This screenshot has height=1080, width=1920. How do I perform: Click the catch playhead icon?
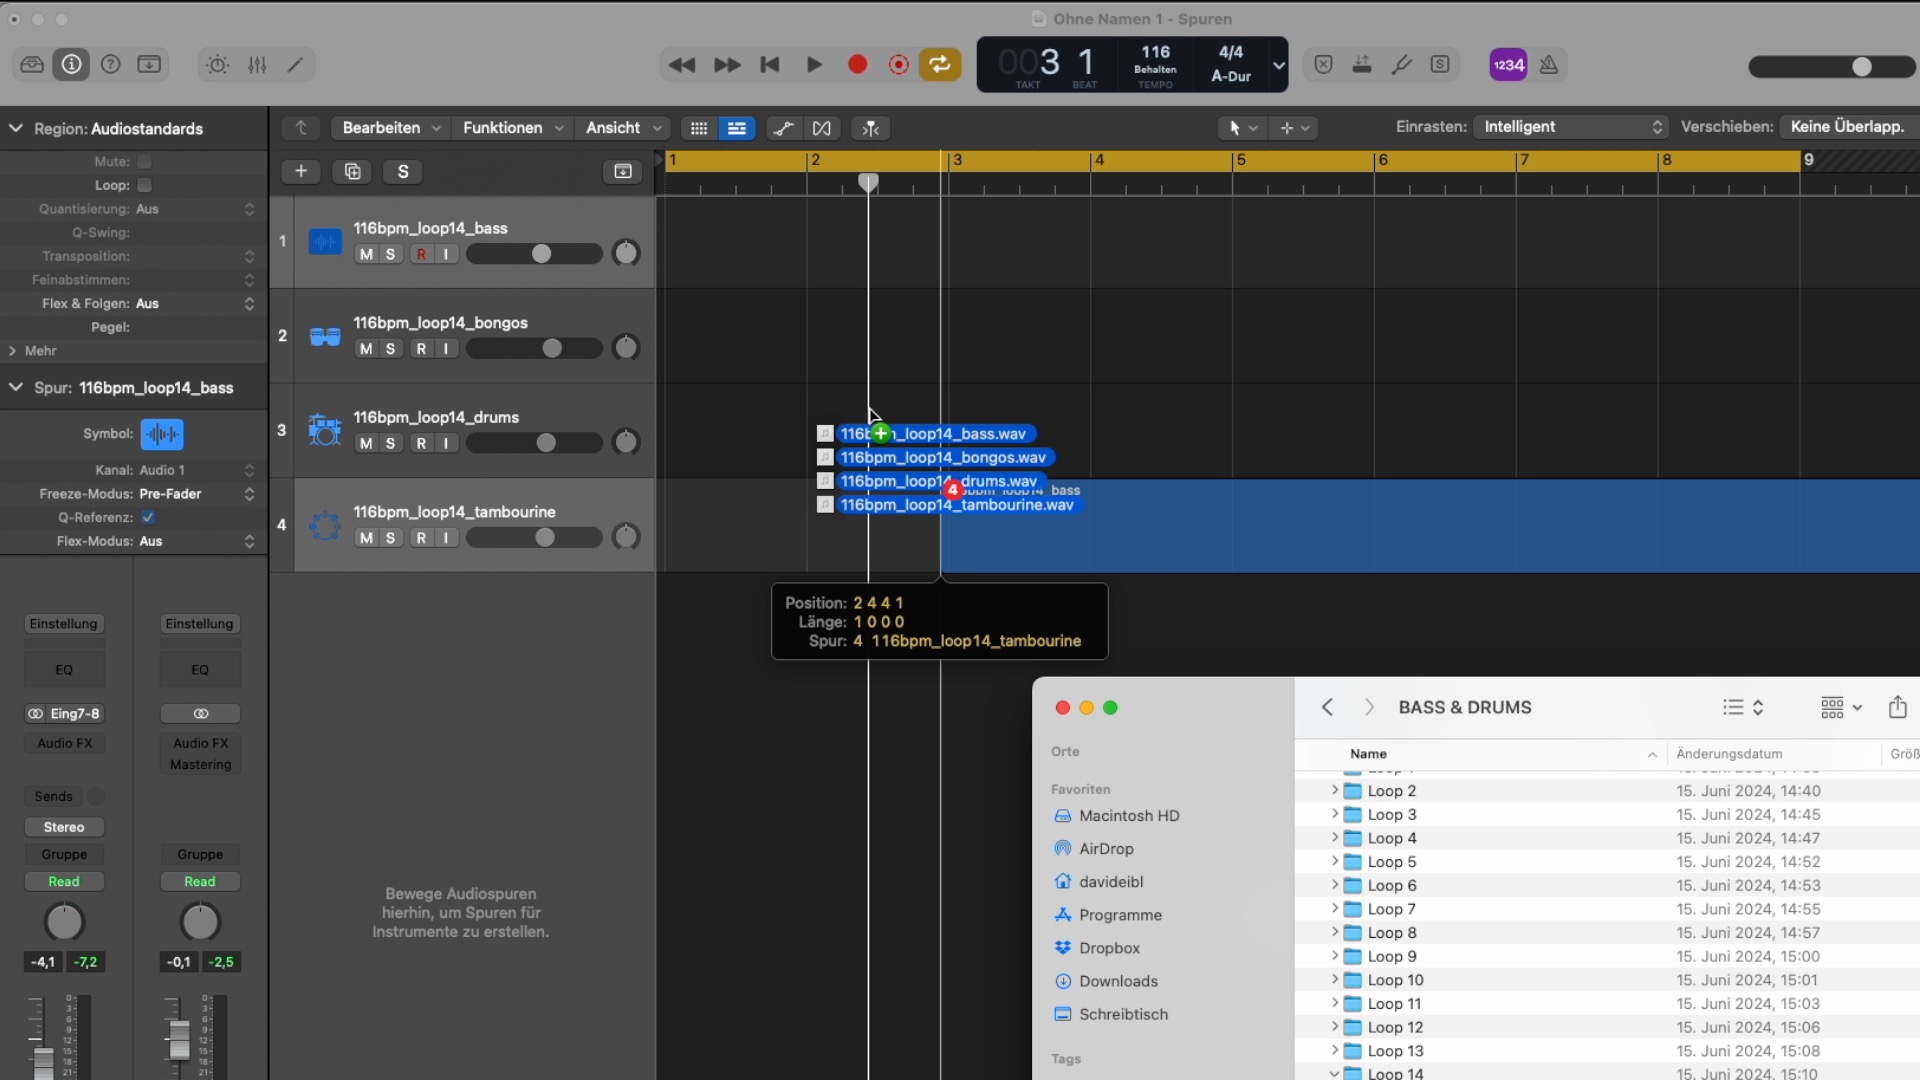point(871,128)
